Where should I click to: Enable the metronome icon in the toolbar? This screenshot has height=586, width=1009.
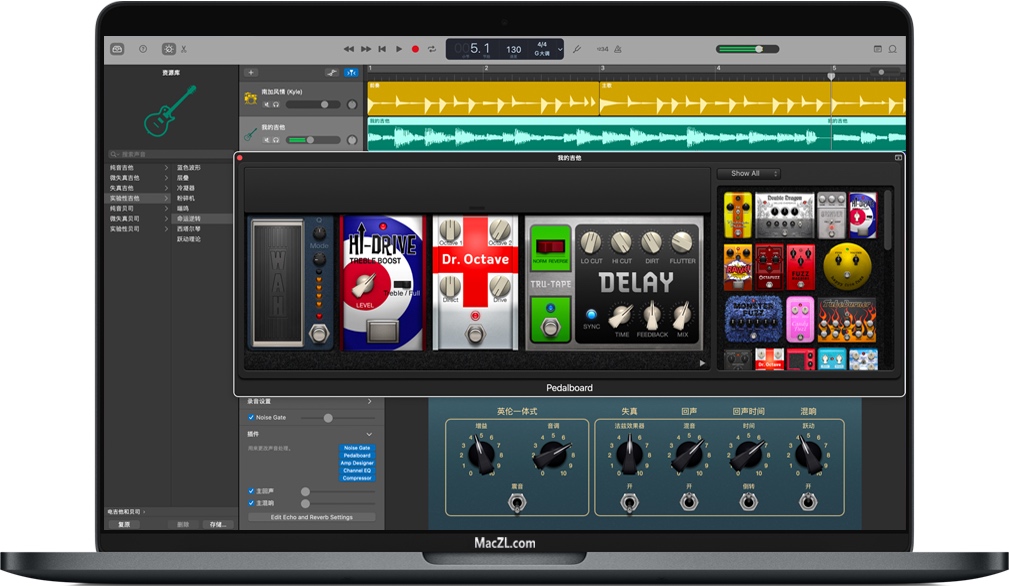coord(619,48)
